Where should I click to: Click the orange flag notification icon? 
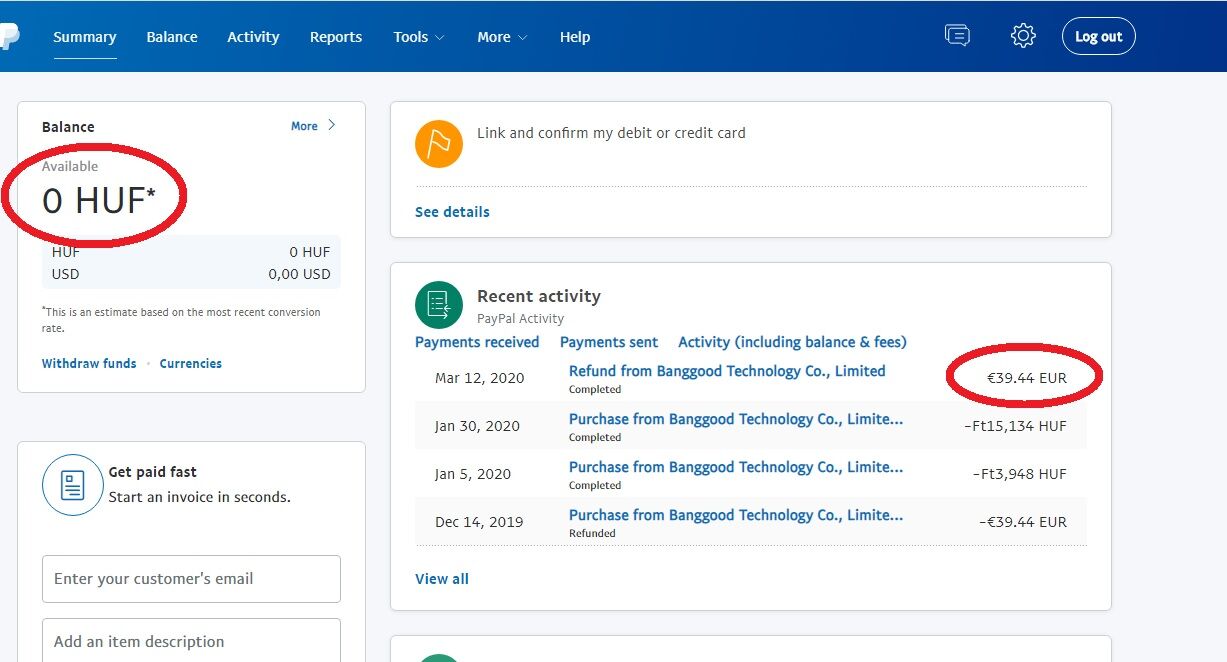pyautogui.click(x=439, y=144)
